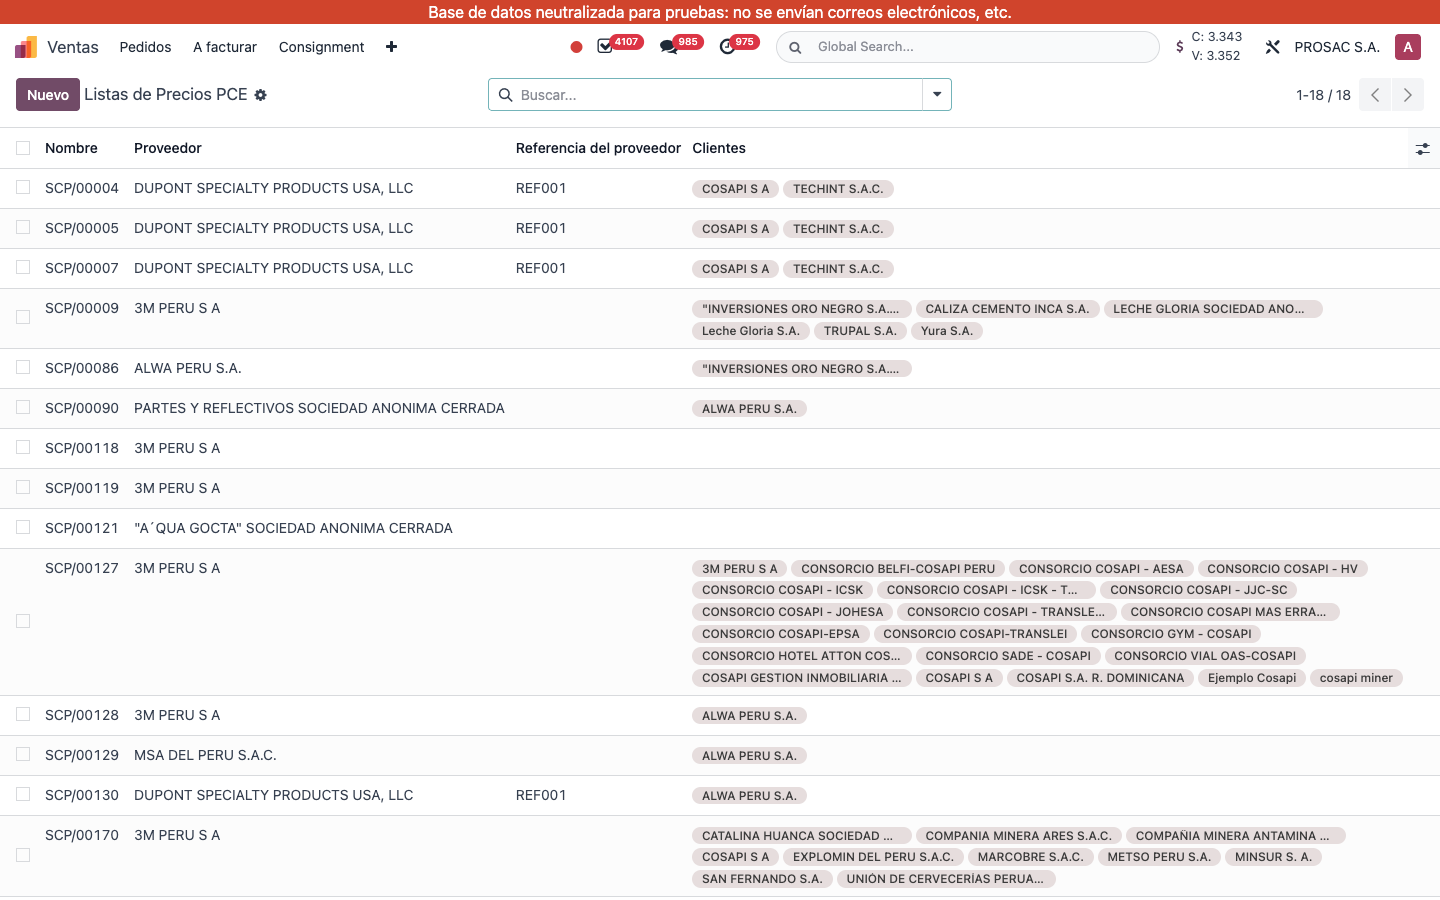Click the CONSORCIO COSAPI - AESA tag
Image resolution: width=1440 pixels, height=900 pixels.
click(1101, 569)
